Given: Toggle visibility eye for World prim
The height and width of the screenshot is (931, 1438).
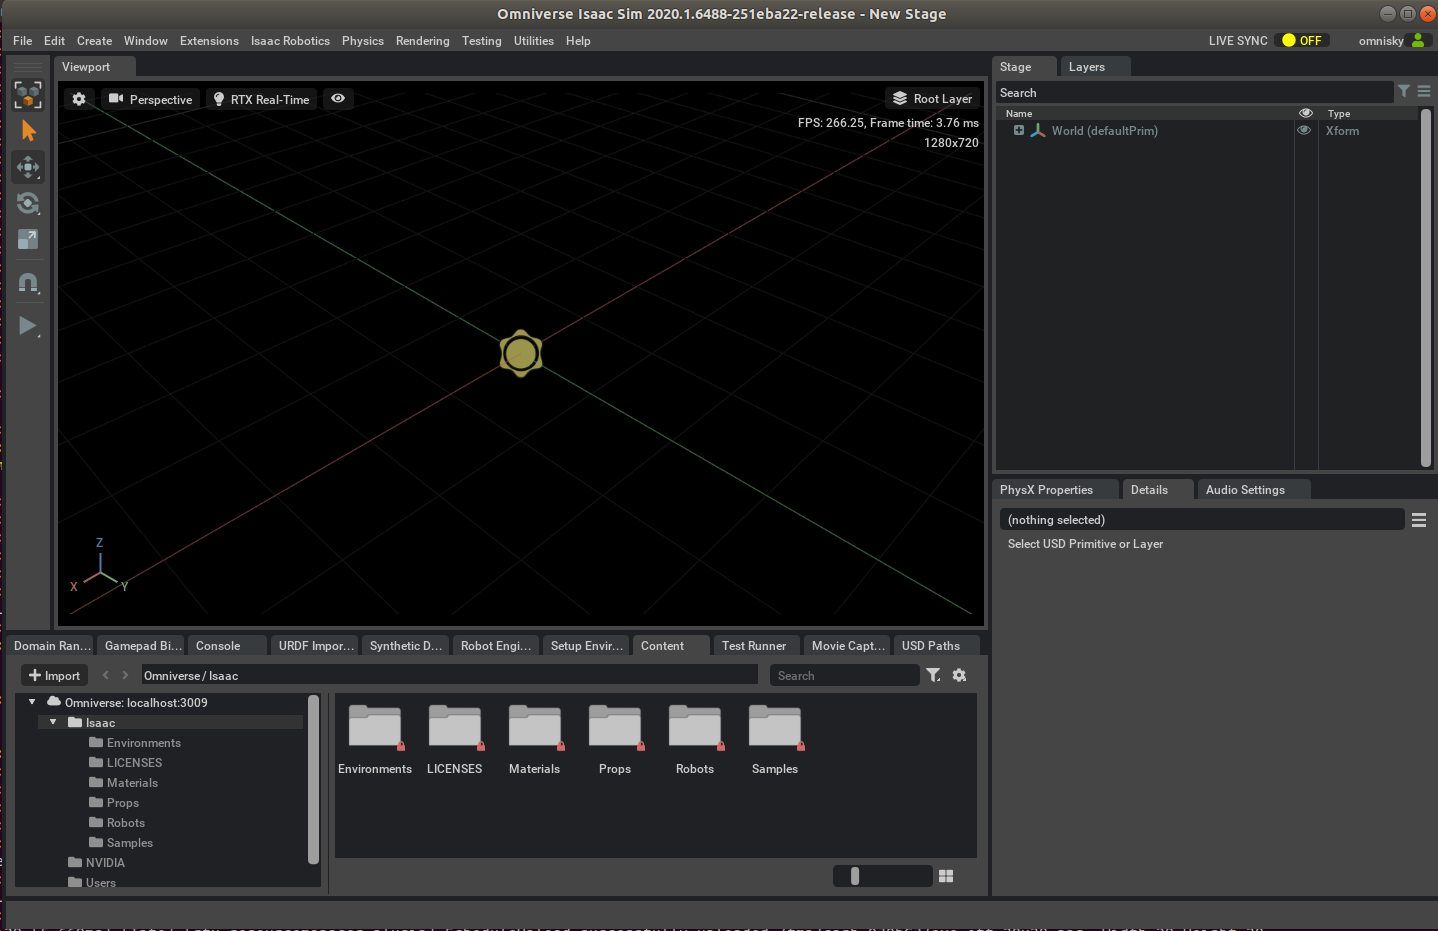Looking at the screenshot, I should pos(1304,131).
